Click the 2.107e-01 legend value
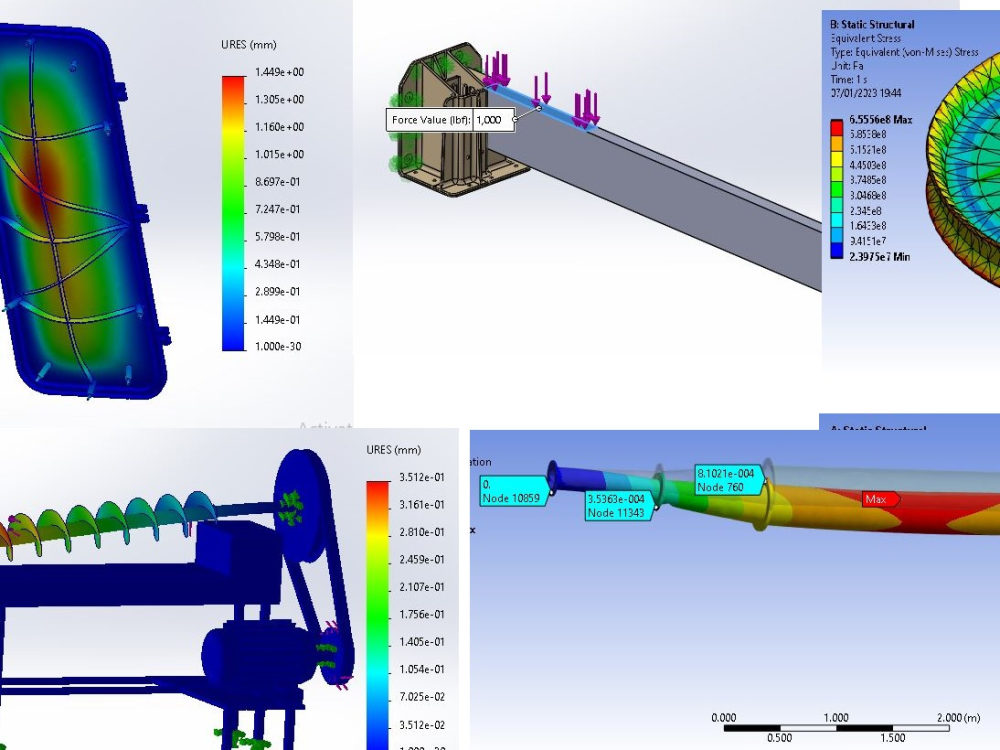The height and width of the screenshot is (750, 1000). pyautogui.click(x=422, y=587)
